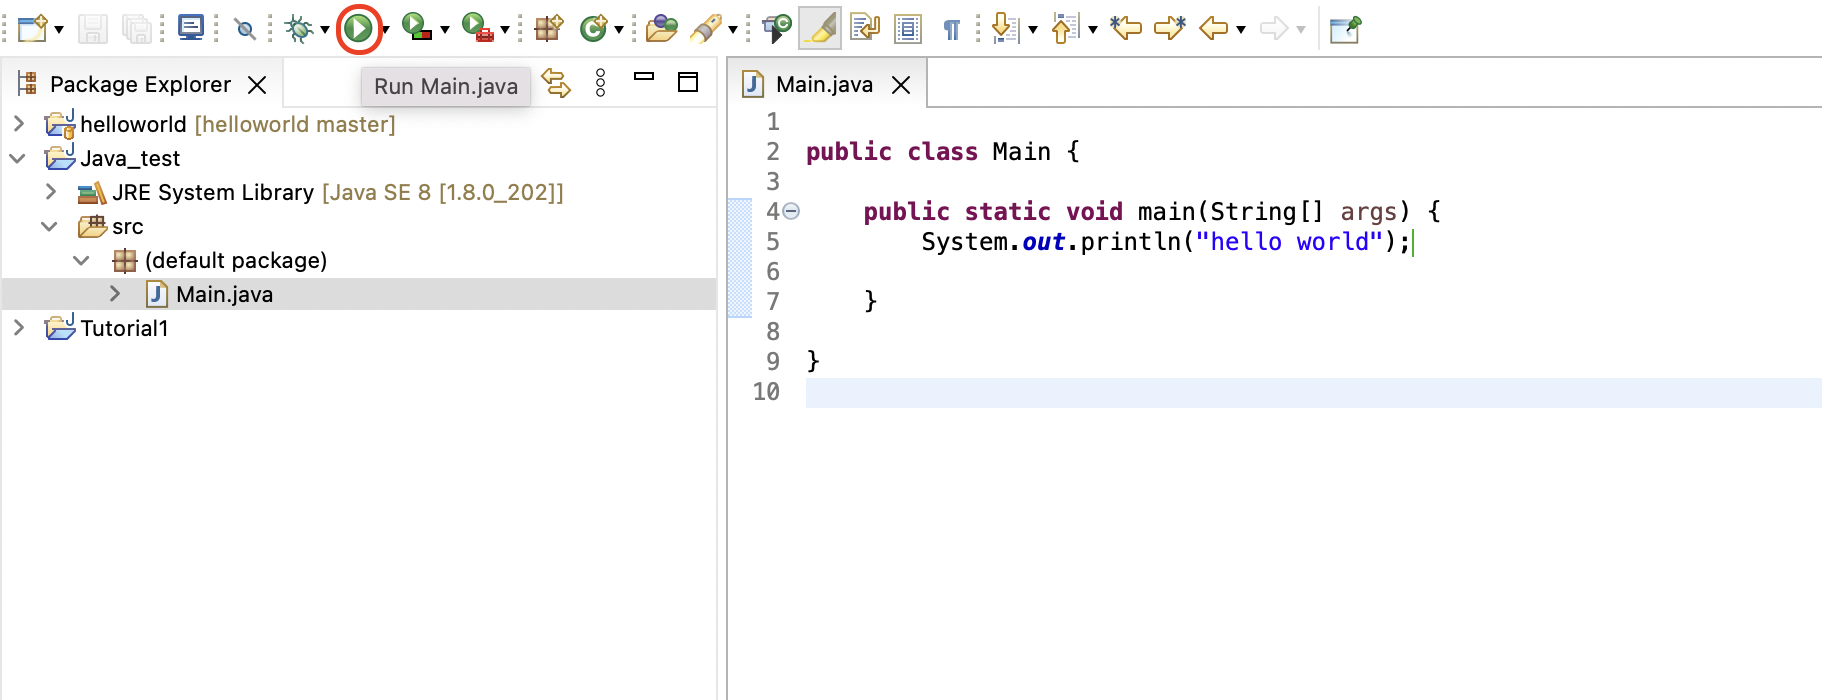The height and width of the screenshot is (700, 1822).
Task: Maximize the Package Explorer view
Action: point(688,82)
